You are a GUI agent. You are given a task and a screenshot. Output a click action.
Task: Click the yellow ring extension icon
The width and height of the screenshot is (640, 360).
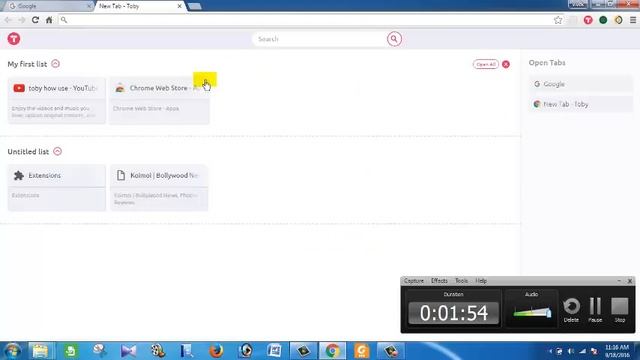618,20
